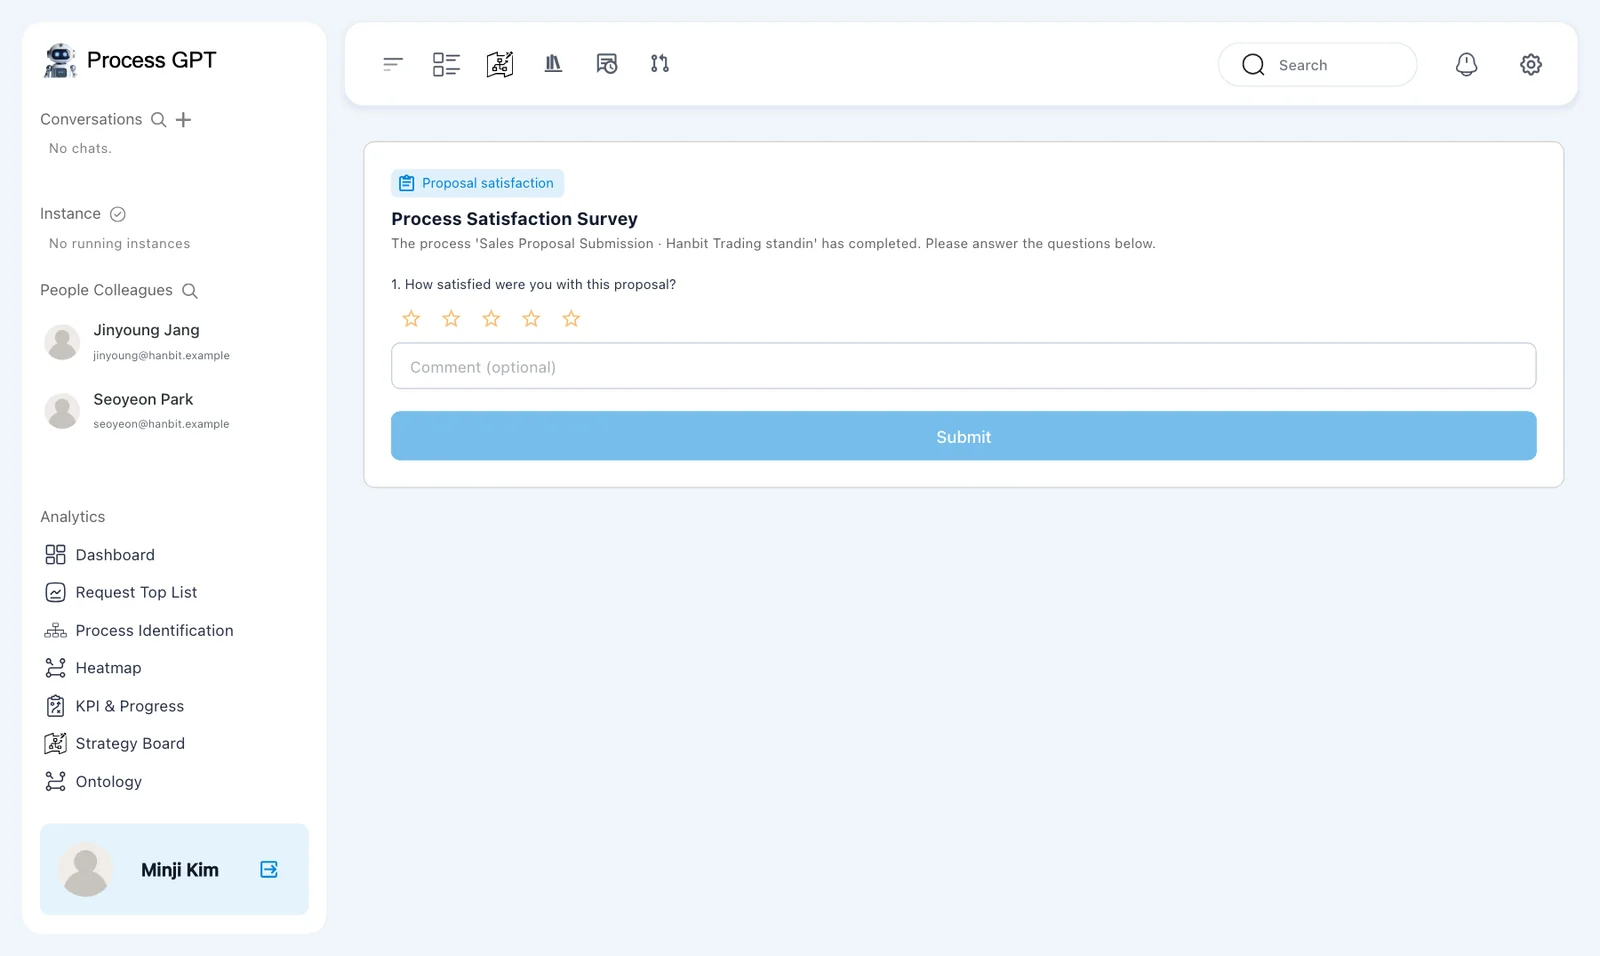Rate the proposal three stars
Viewport: 1600px width, 956px height.
pos(491,319)
